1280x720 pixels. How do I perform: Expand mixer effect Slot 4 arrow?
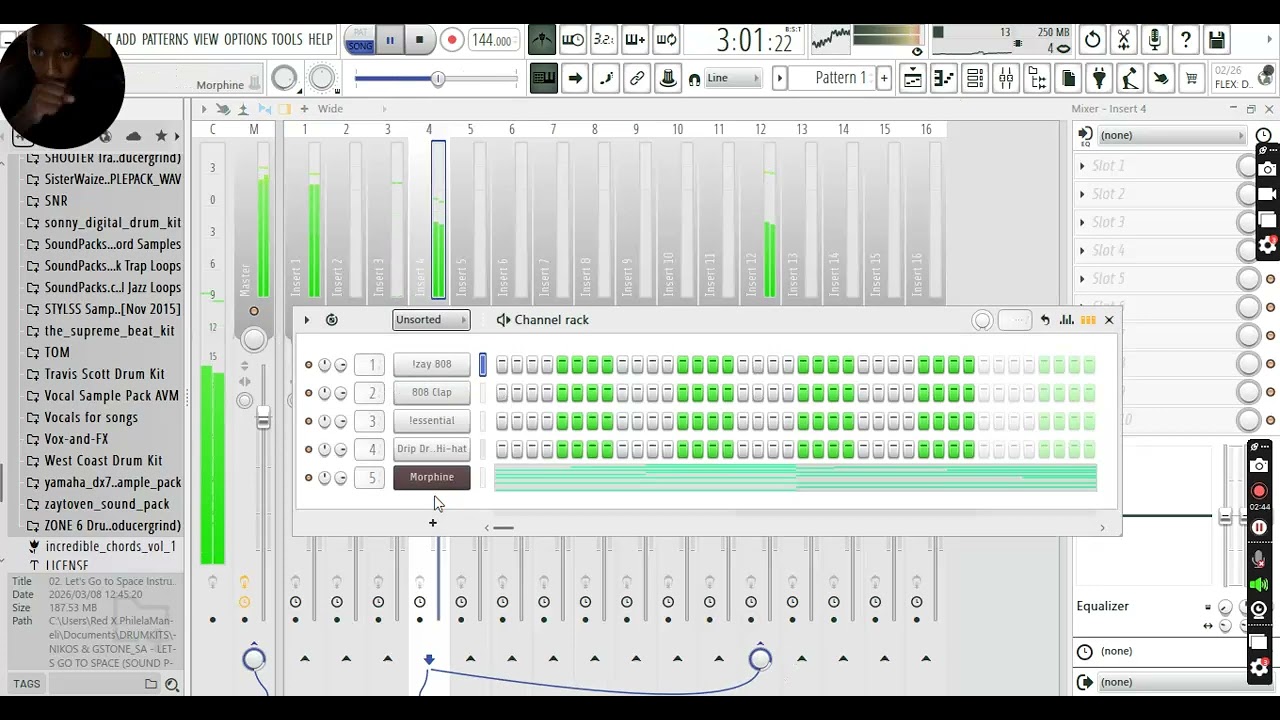tap(1082, 250)
